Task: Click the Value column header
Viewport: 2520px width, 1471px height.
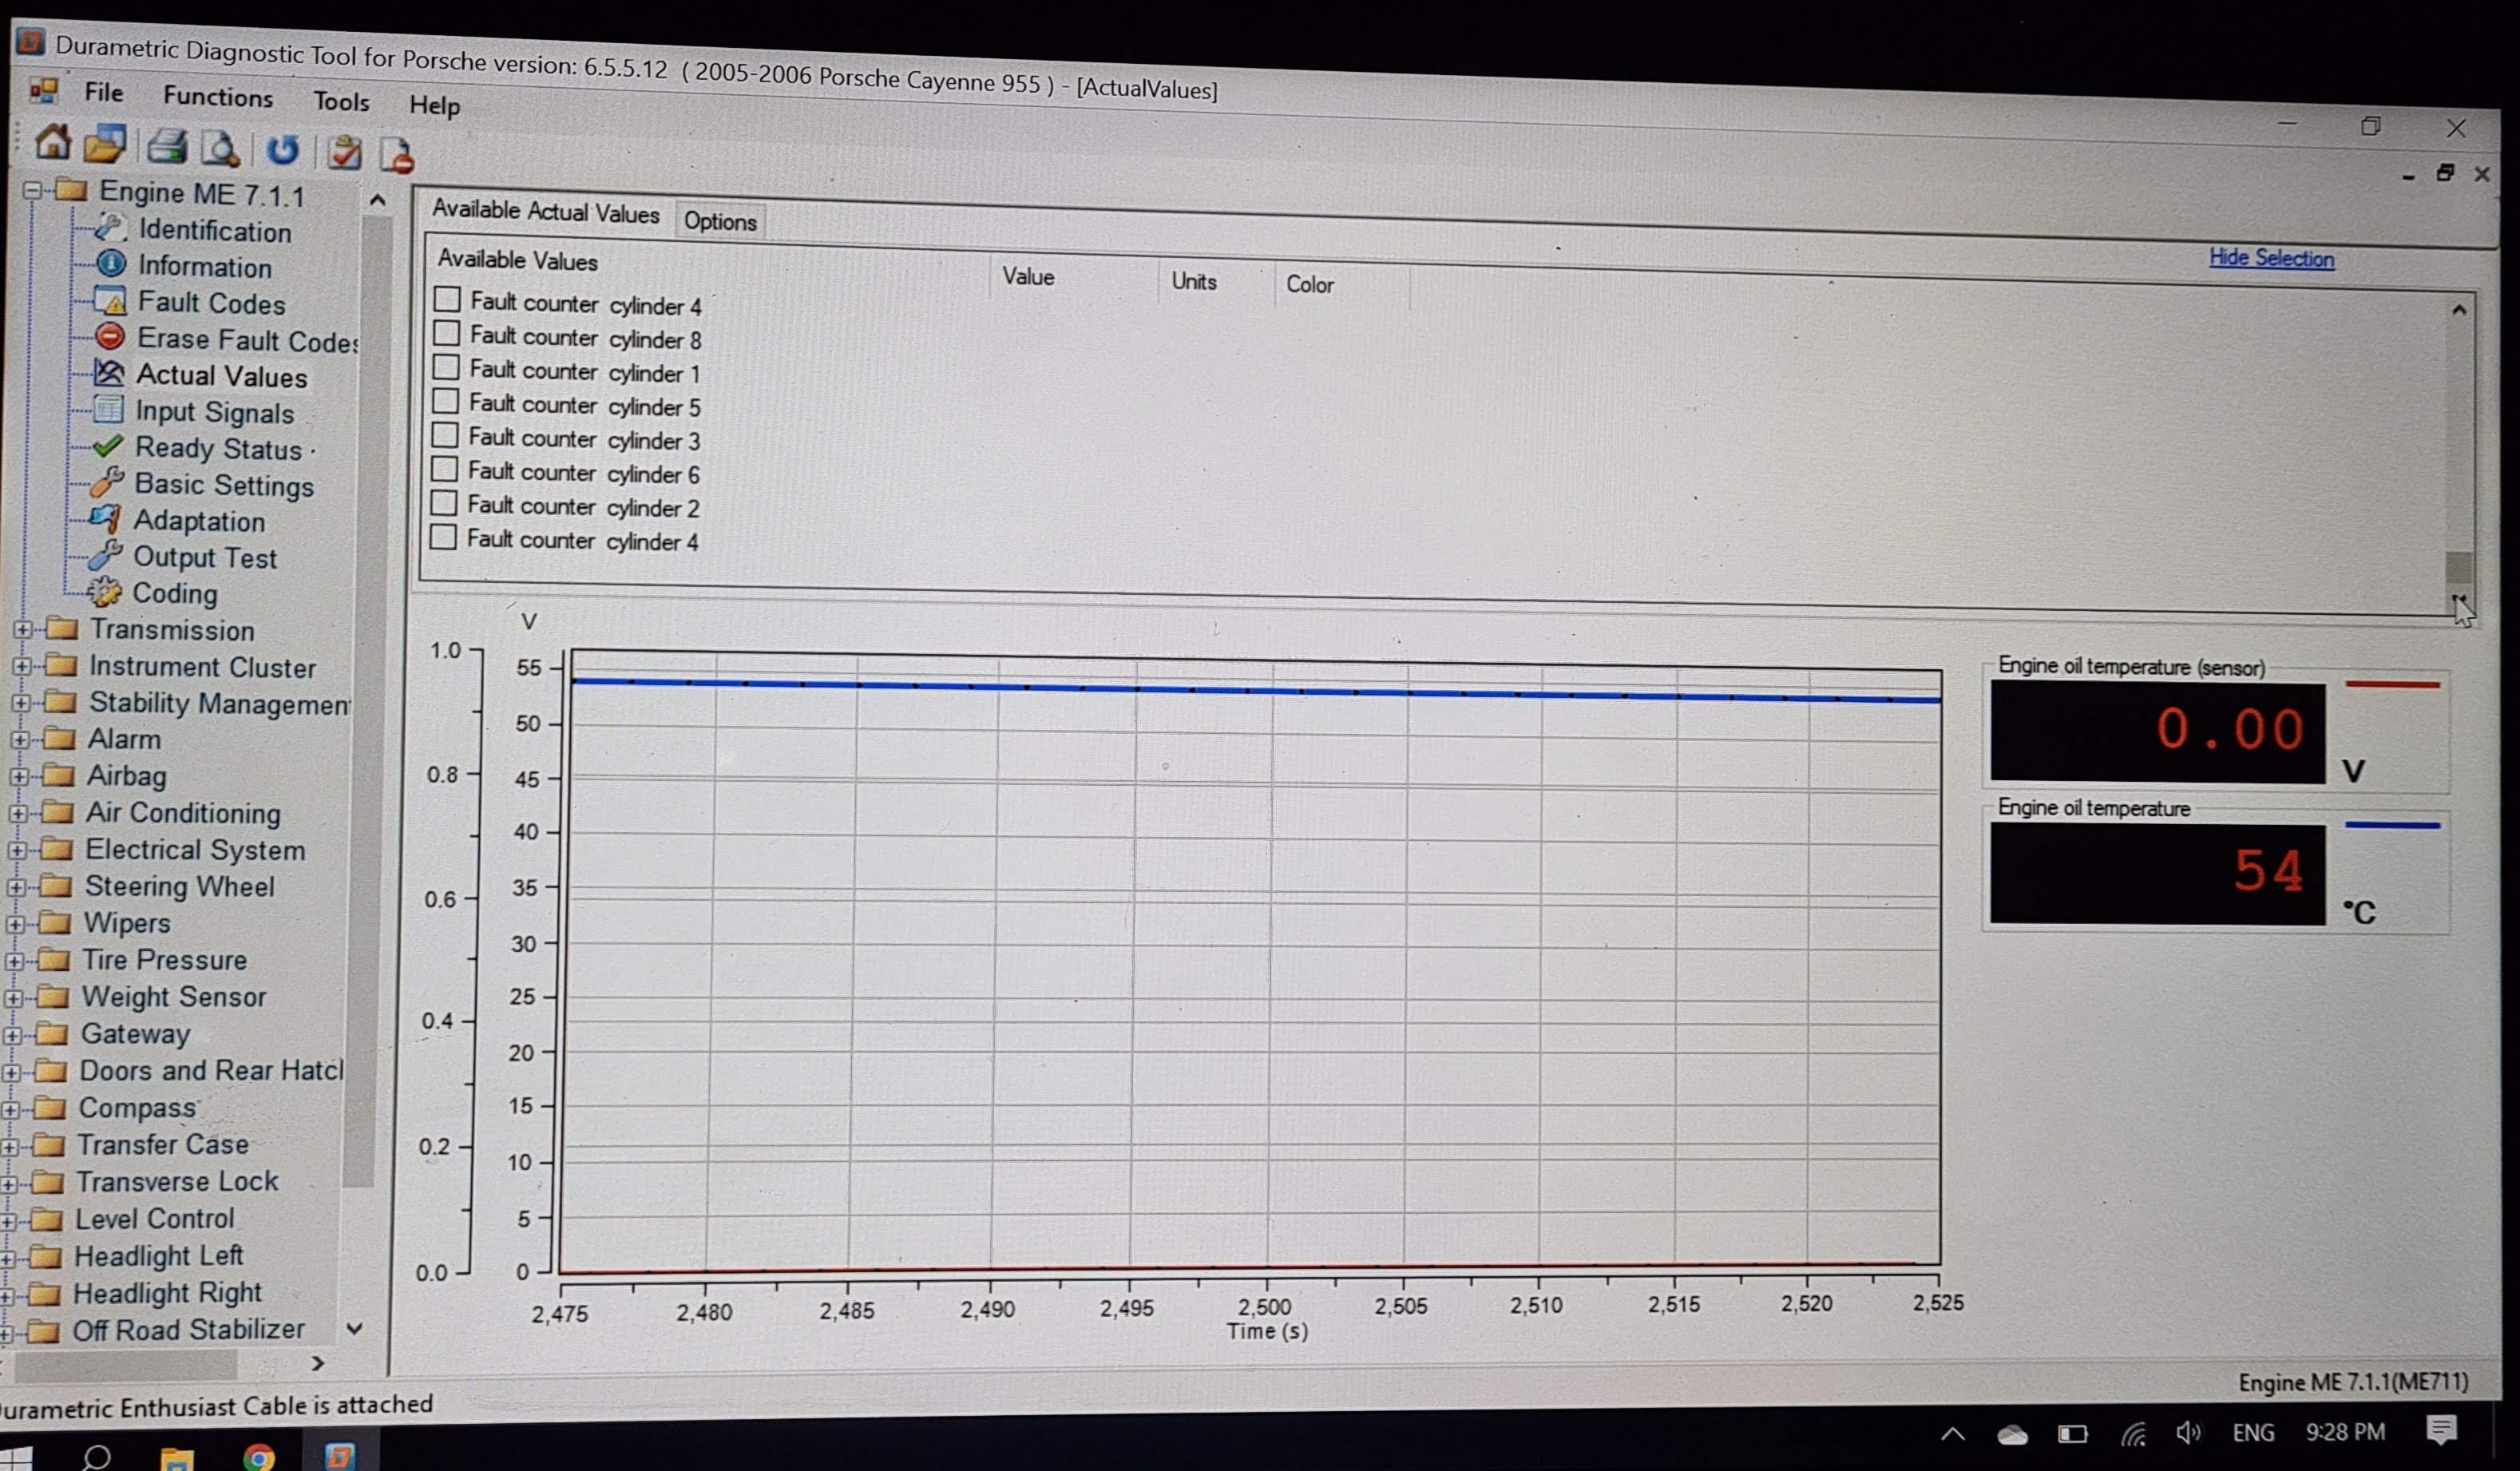Action: point(1028,276)
